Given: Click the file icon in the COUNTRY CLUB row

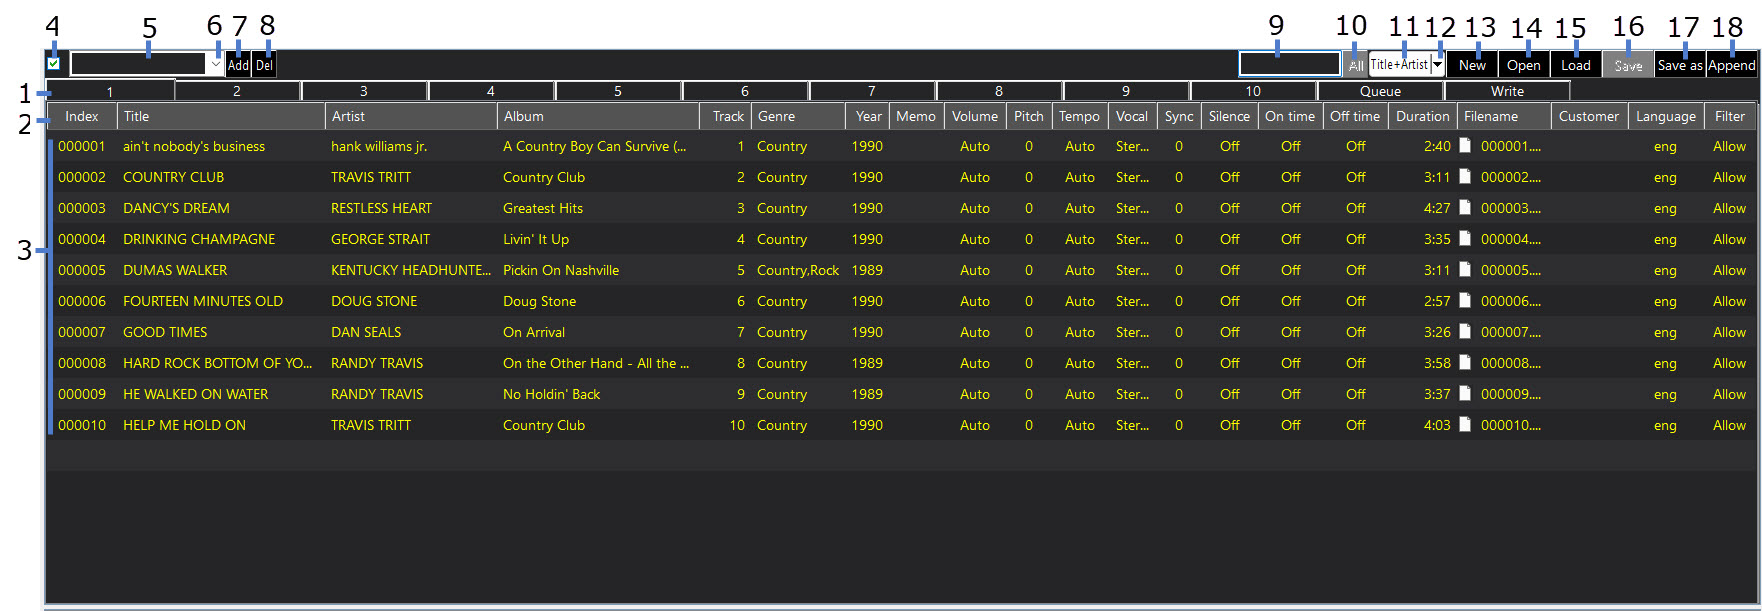Looking at the screenshot, I should [x=1465, y=177].
